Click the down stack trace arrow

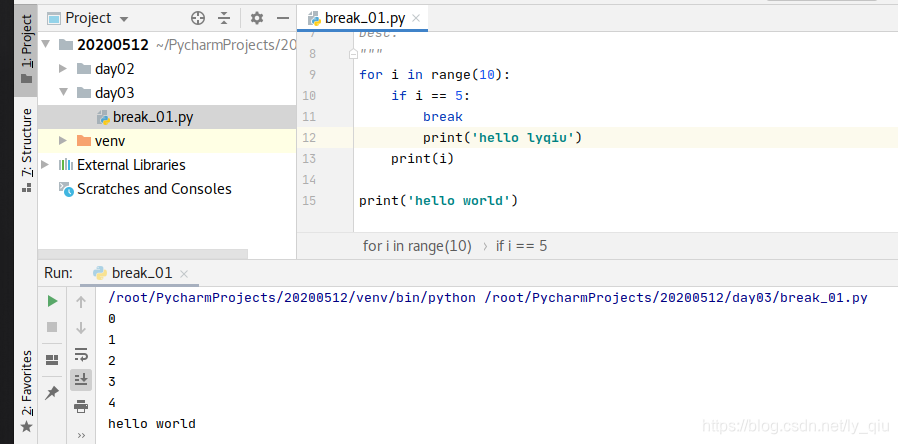tap(81, 328)
